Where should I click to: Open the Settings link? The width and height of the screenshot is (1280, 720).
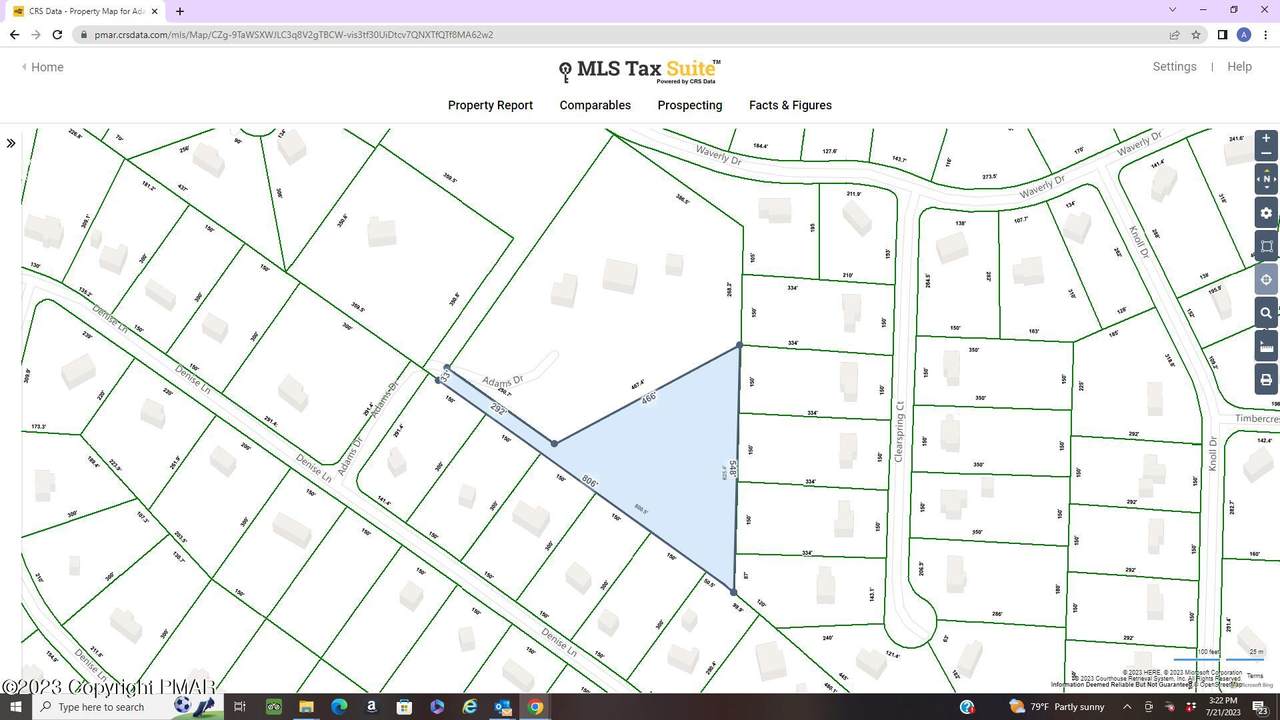pos(1174,67)
